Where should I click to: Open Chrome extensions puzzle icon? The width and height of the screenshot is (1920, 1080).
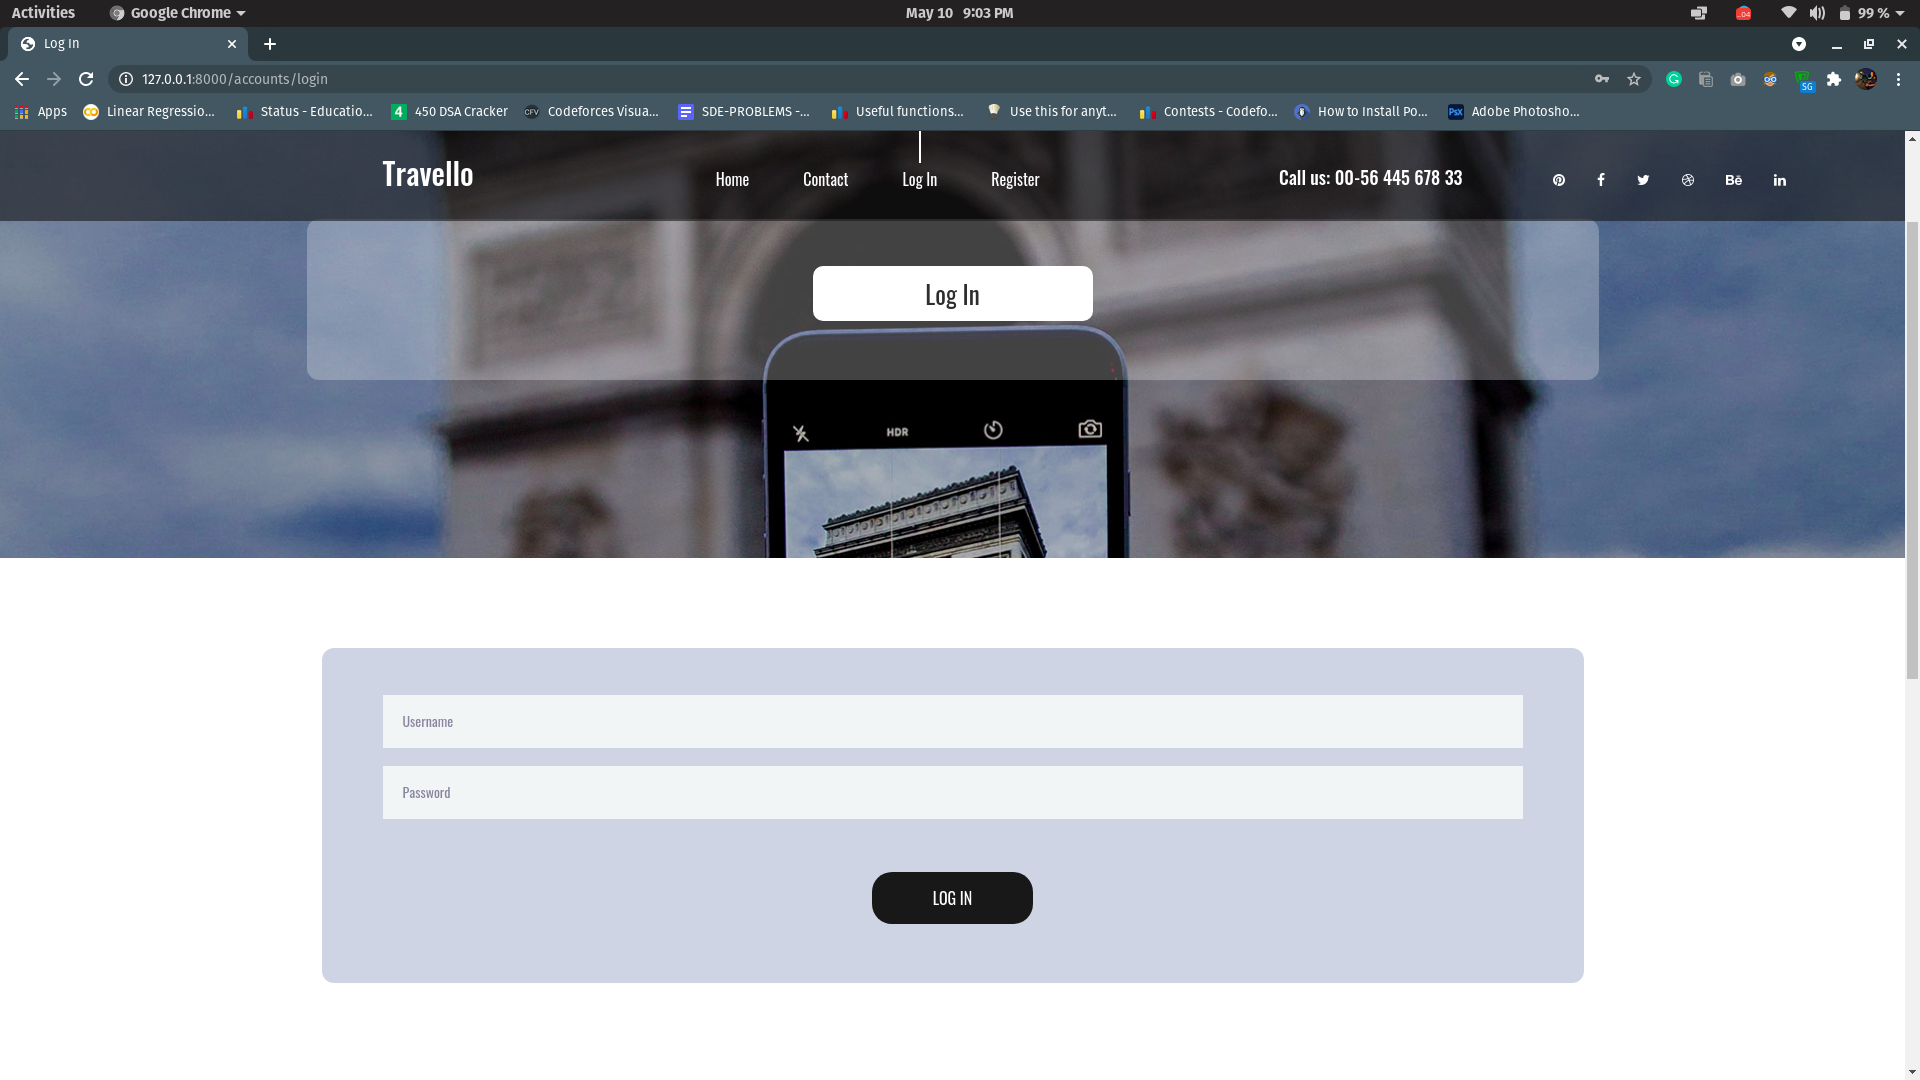pos(1834,79)
